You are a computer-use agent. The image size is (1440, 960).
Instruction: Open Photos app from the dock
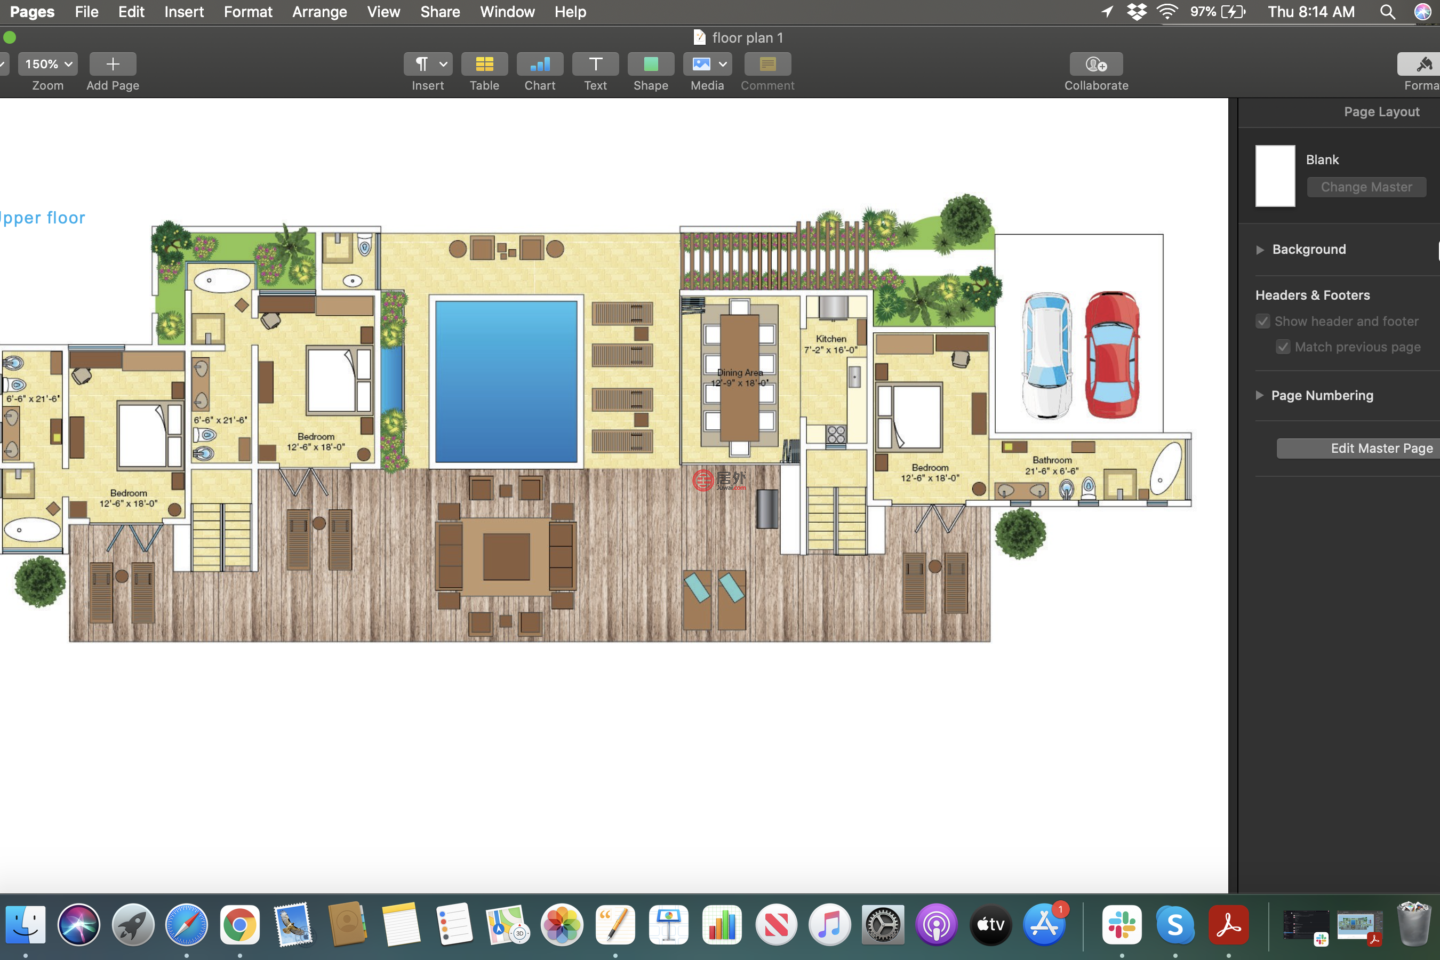[x=562, y=925]
